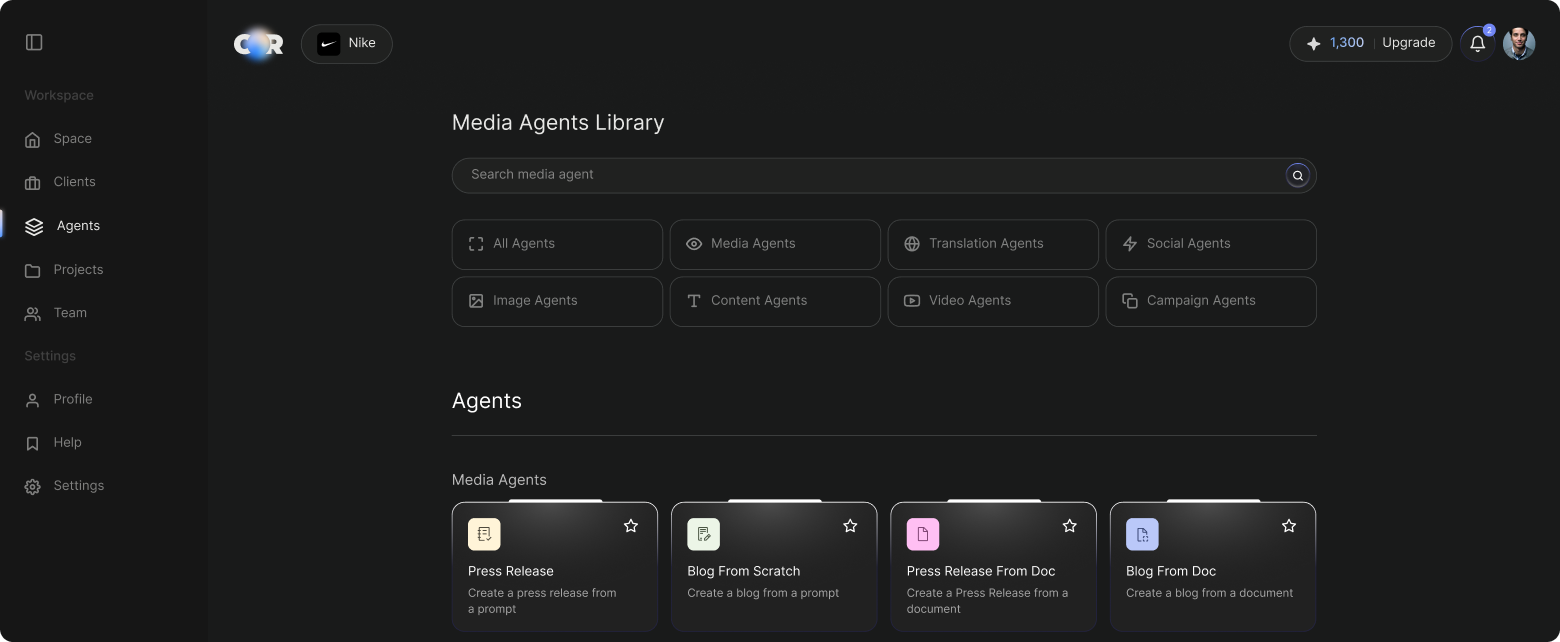Click the Blog From Doc document icon
The image size is (1560, 642).
point(1142,534)
